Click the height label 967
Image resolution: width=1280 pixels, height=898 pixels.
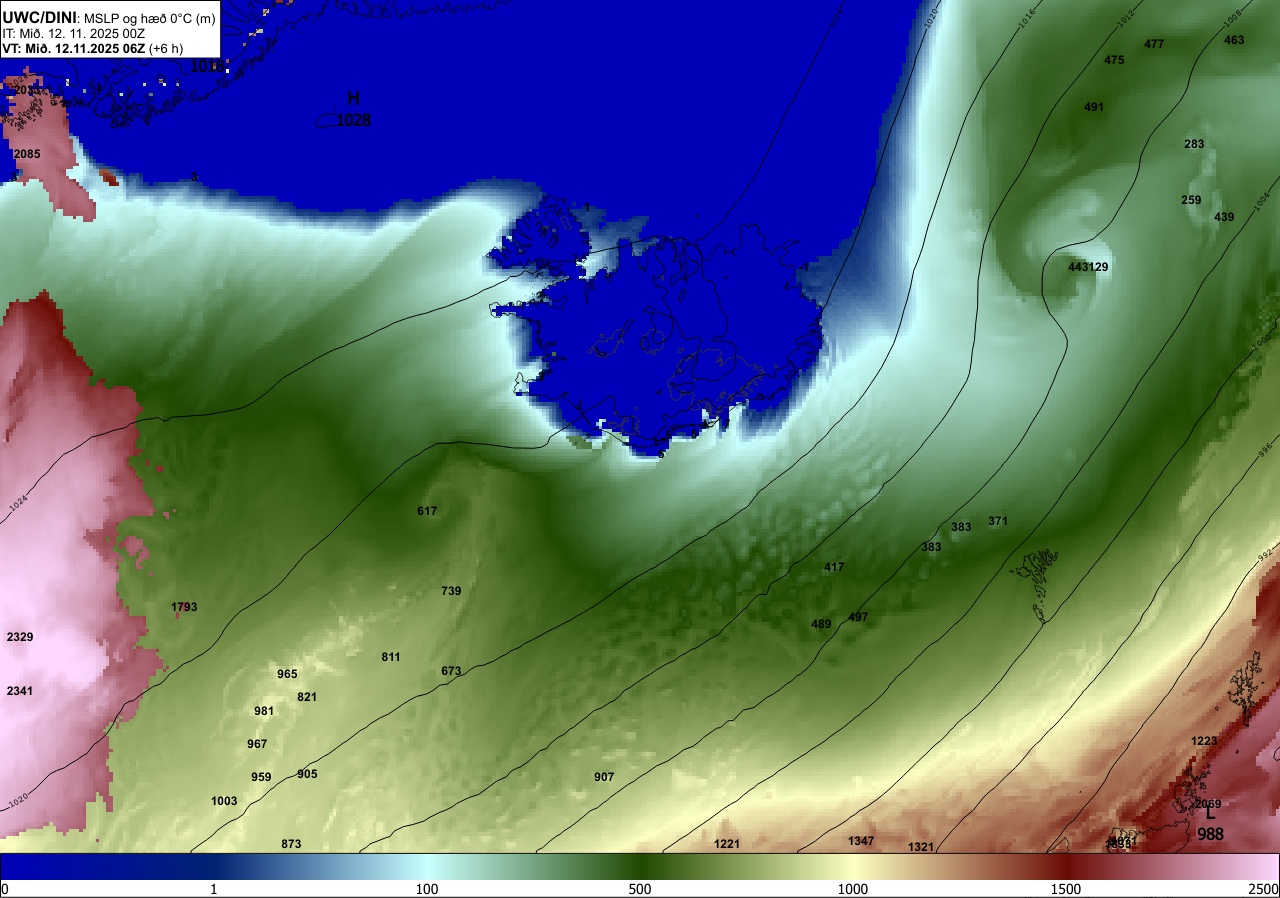click(x=257, y=744)
